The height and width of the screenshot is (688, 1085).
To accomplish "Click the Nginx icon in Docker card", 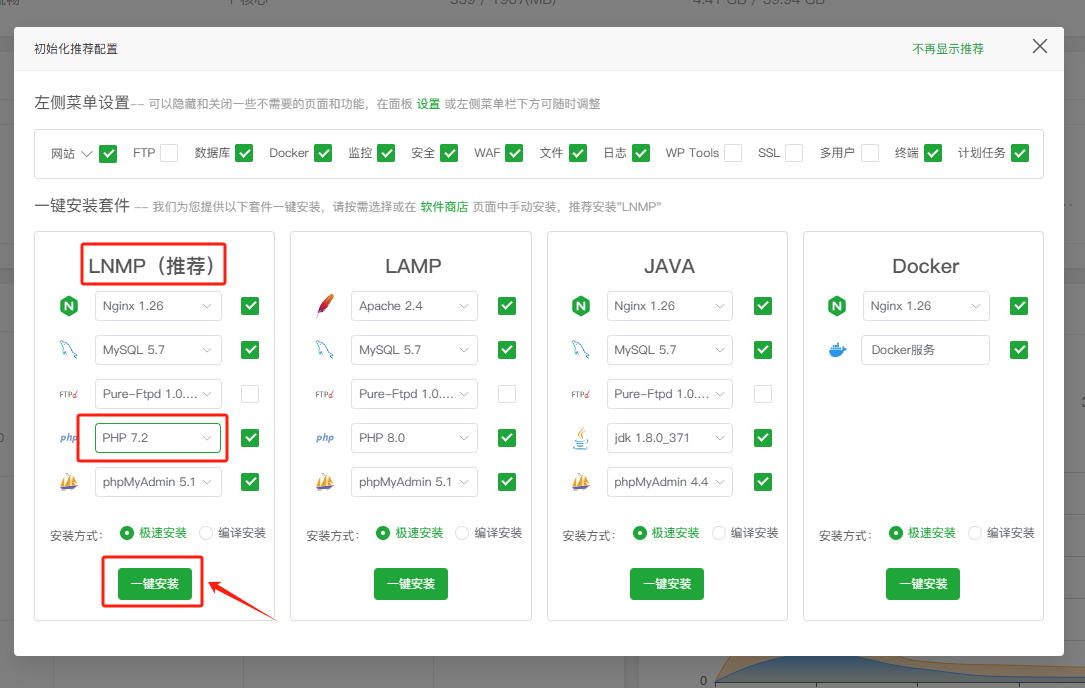I will click(x=837, y=306).
